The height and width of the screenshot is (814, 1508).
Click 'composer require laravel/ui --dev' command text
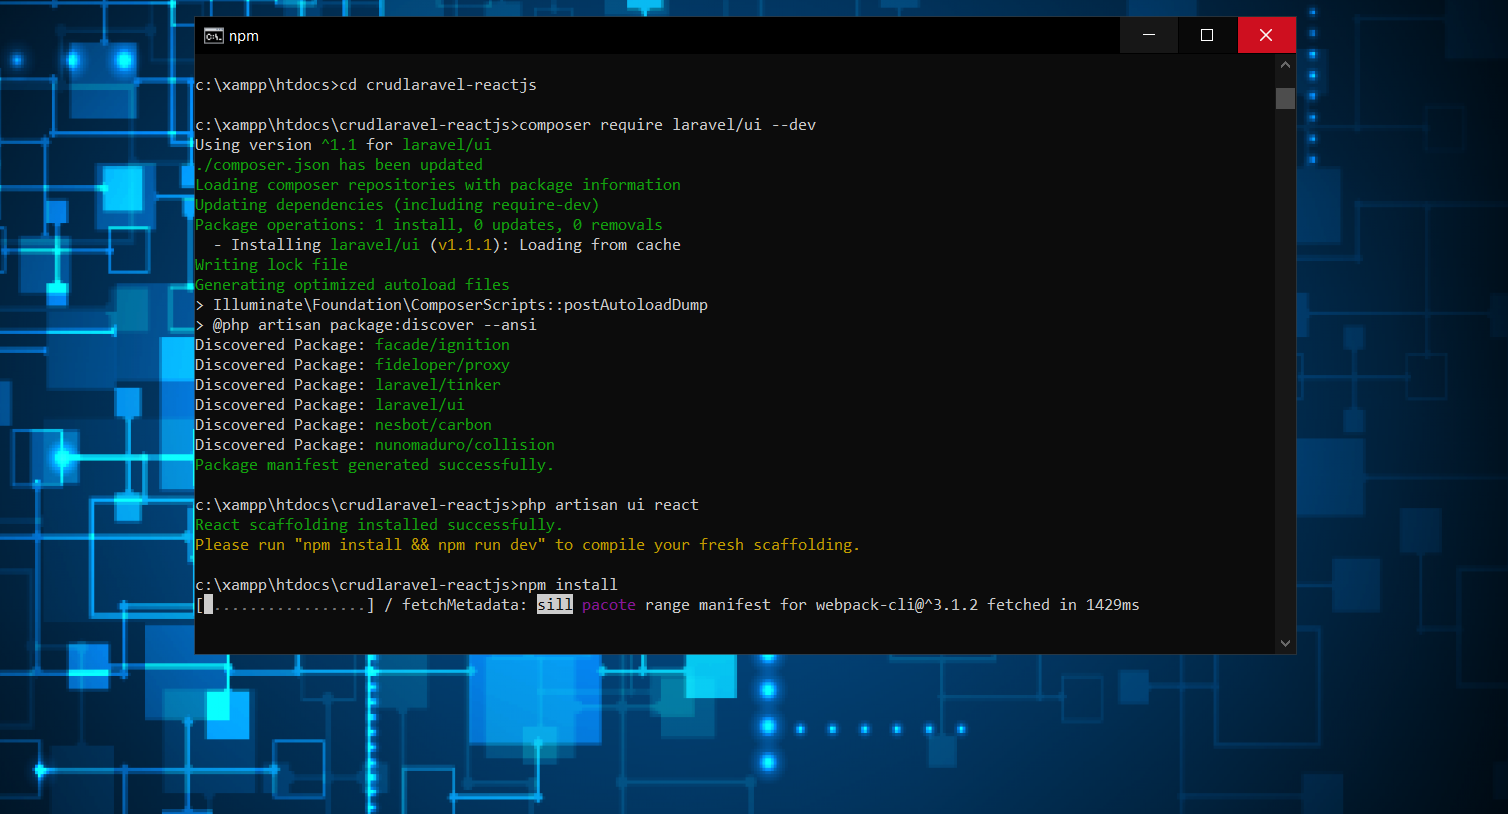(x=668, y=125)
